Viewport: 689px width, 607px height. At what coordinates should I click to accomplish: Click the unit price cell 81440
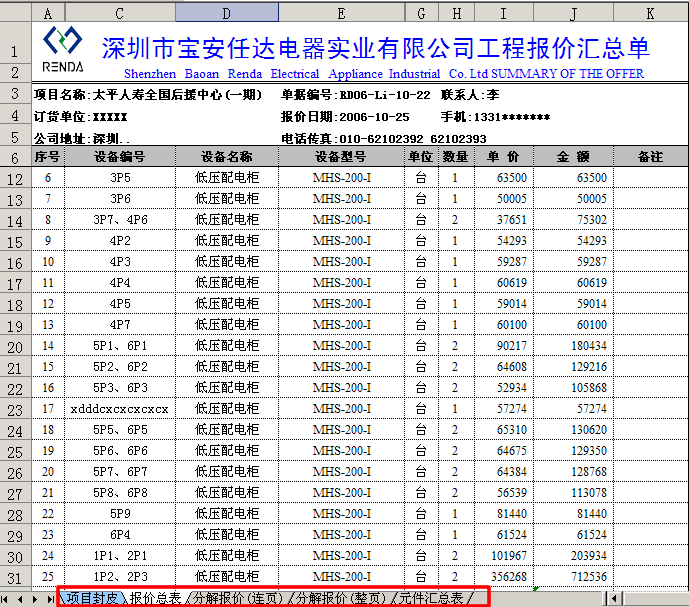[x=504, y=514]
